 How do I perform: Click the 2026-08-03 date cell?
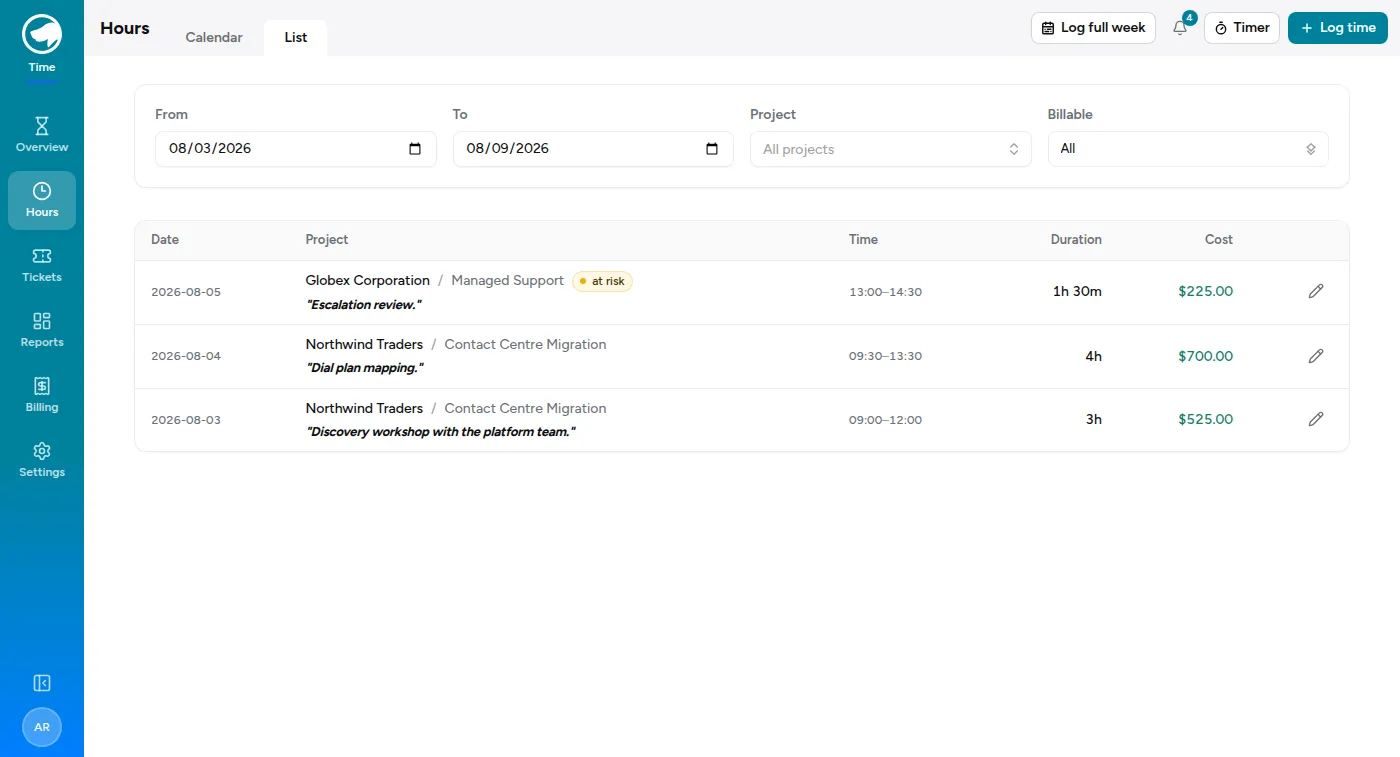186,420
